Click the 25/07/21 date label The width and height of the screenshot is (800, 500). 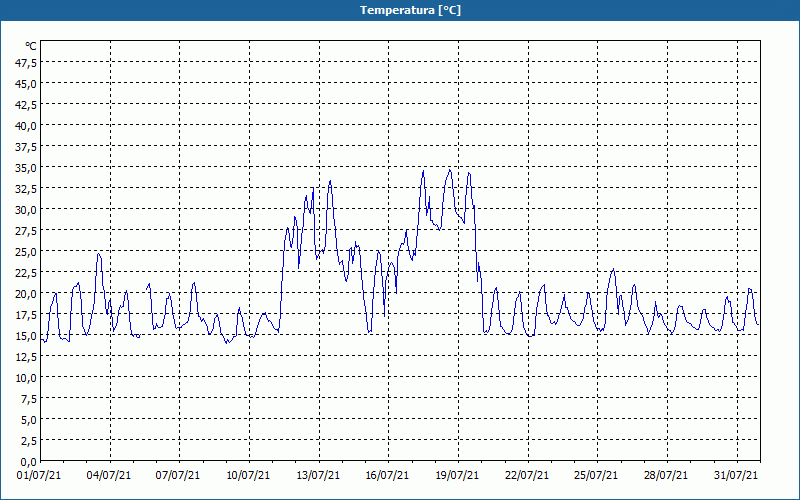point(596,476)
